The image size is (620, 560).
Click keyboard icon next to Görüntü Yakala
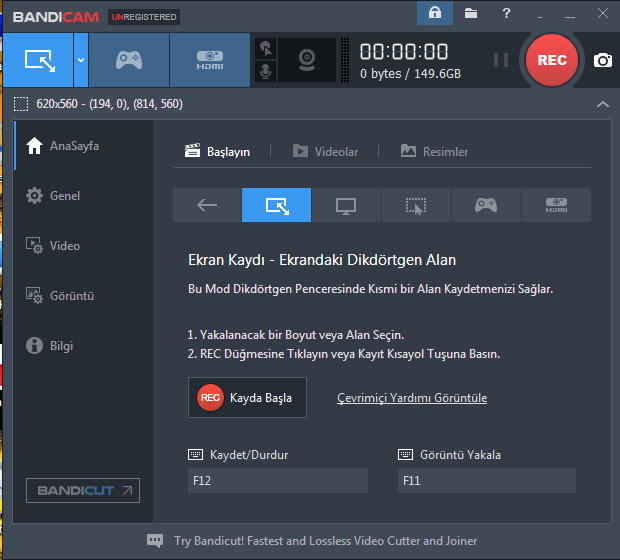point(405,455)
